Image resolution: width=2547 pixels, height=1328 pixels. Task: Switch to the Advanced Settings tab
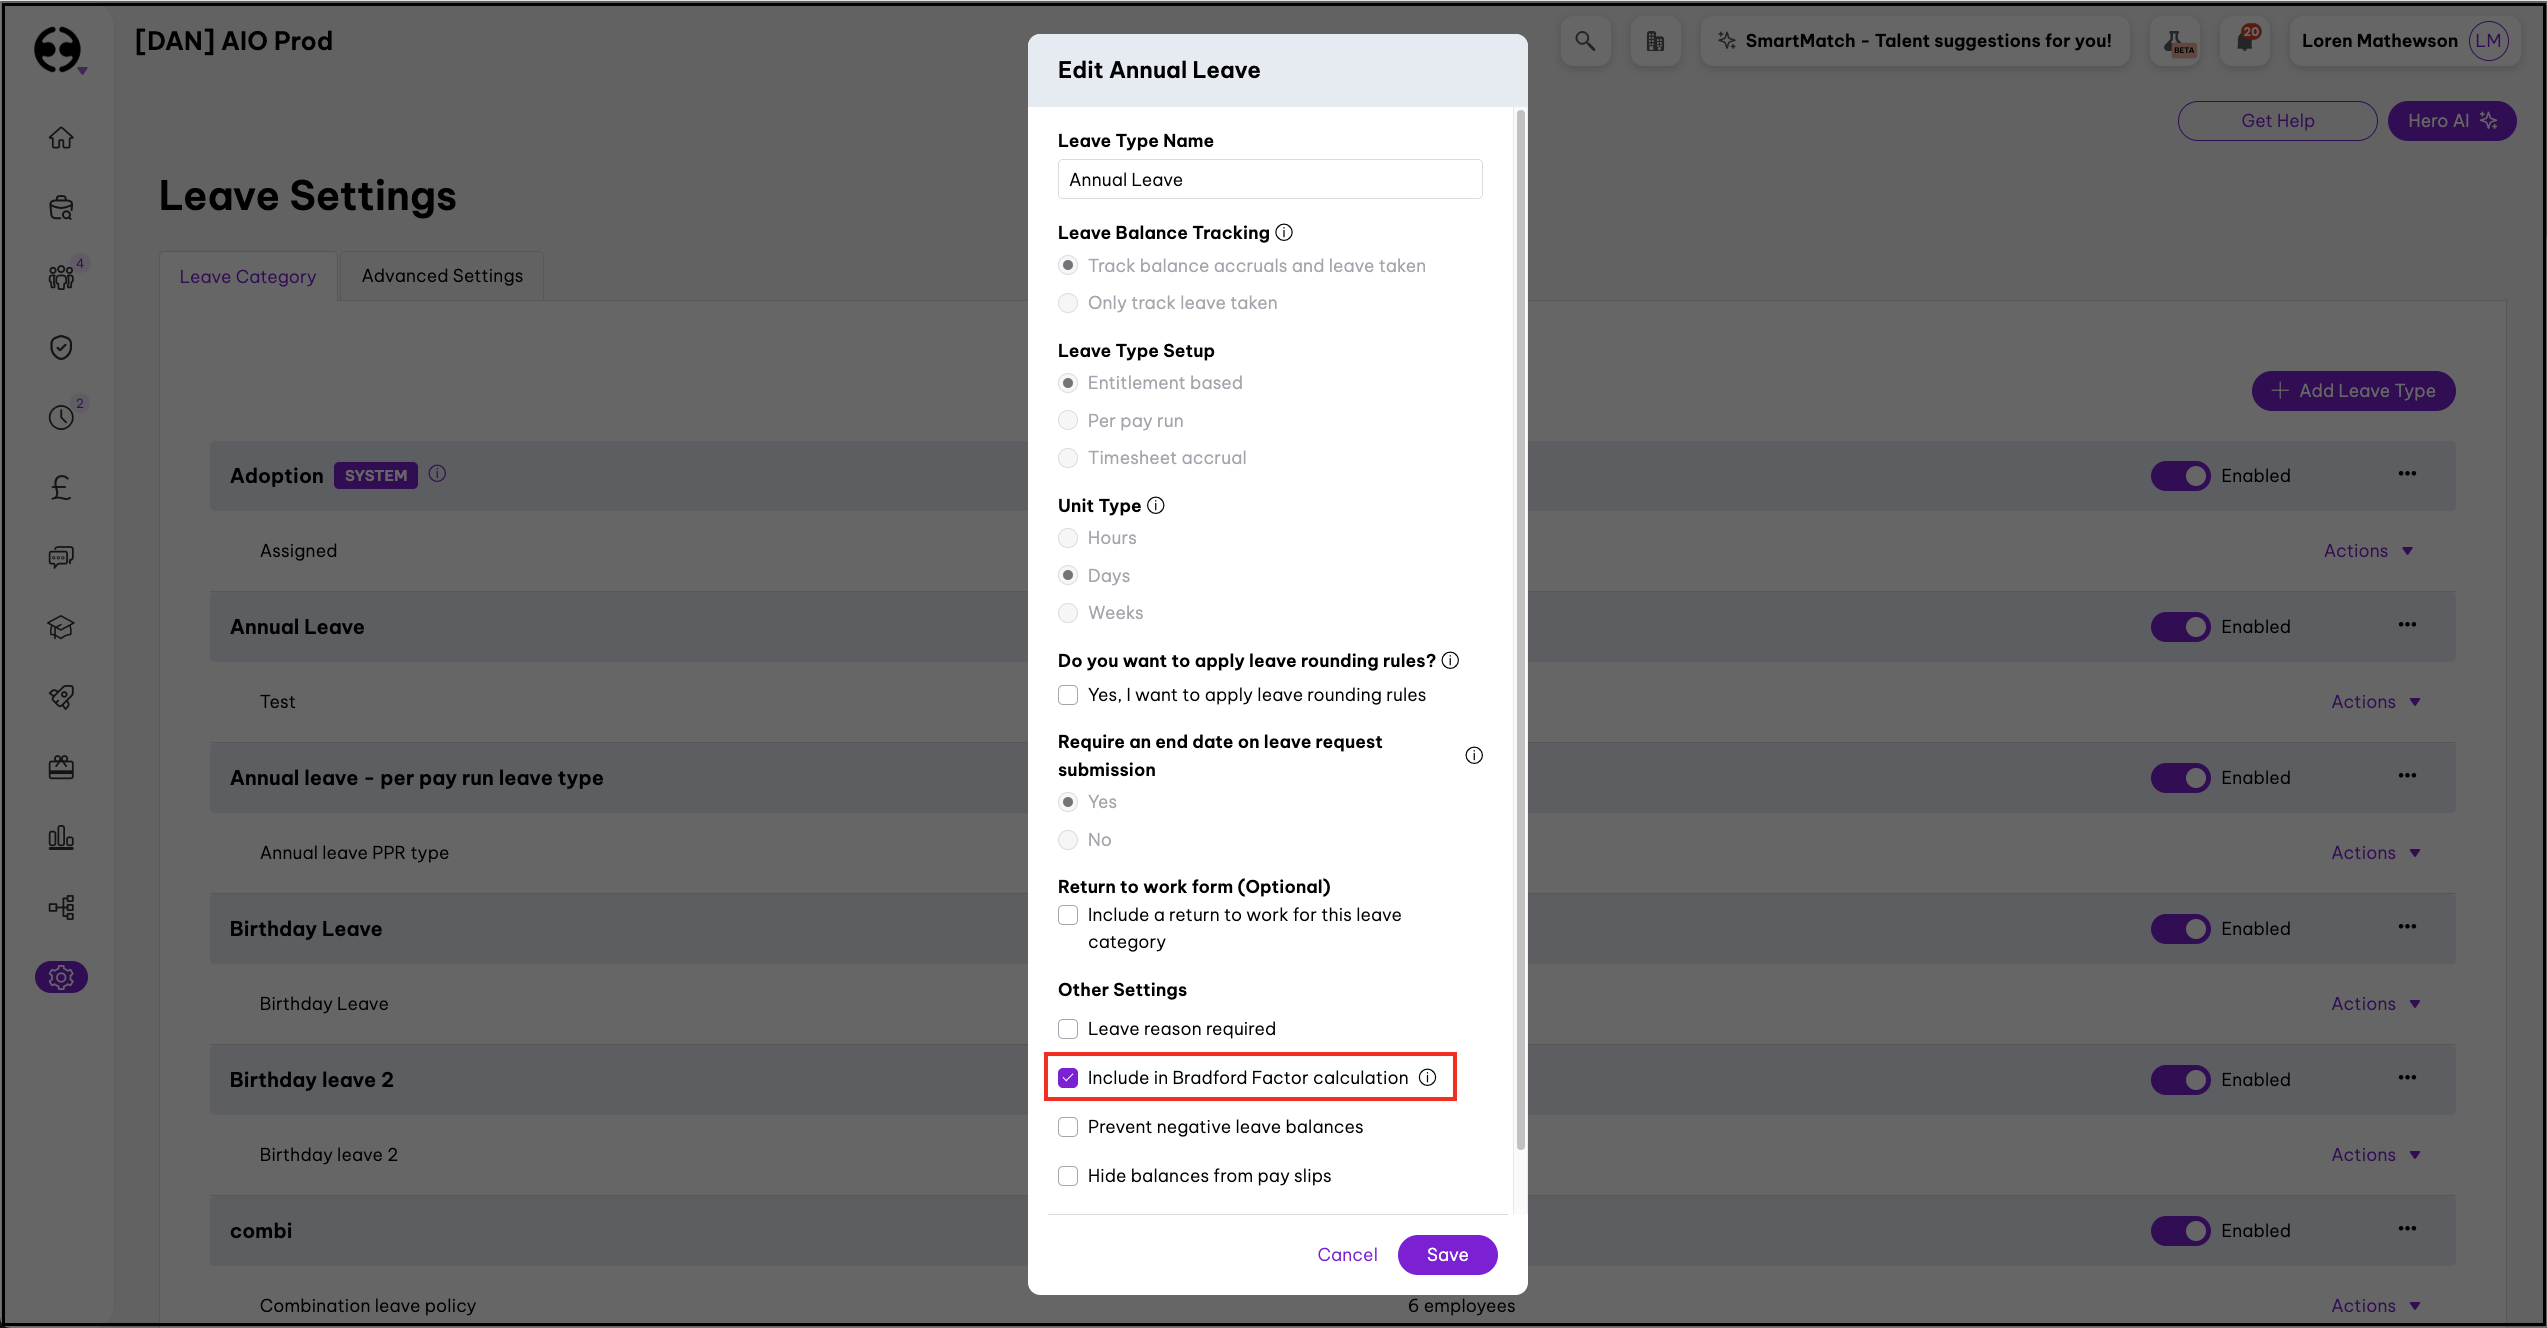(x=442, y=276)
